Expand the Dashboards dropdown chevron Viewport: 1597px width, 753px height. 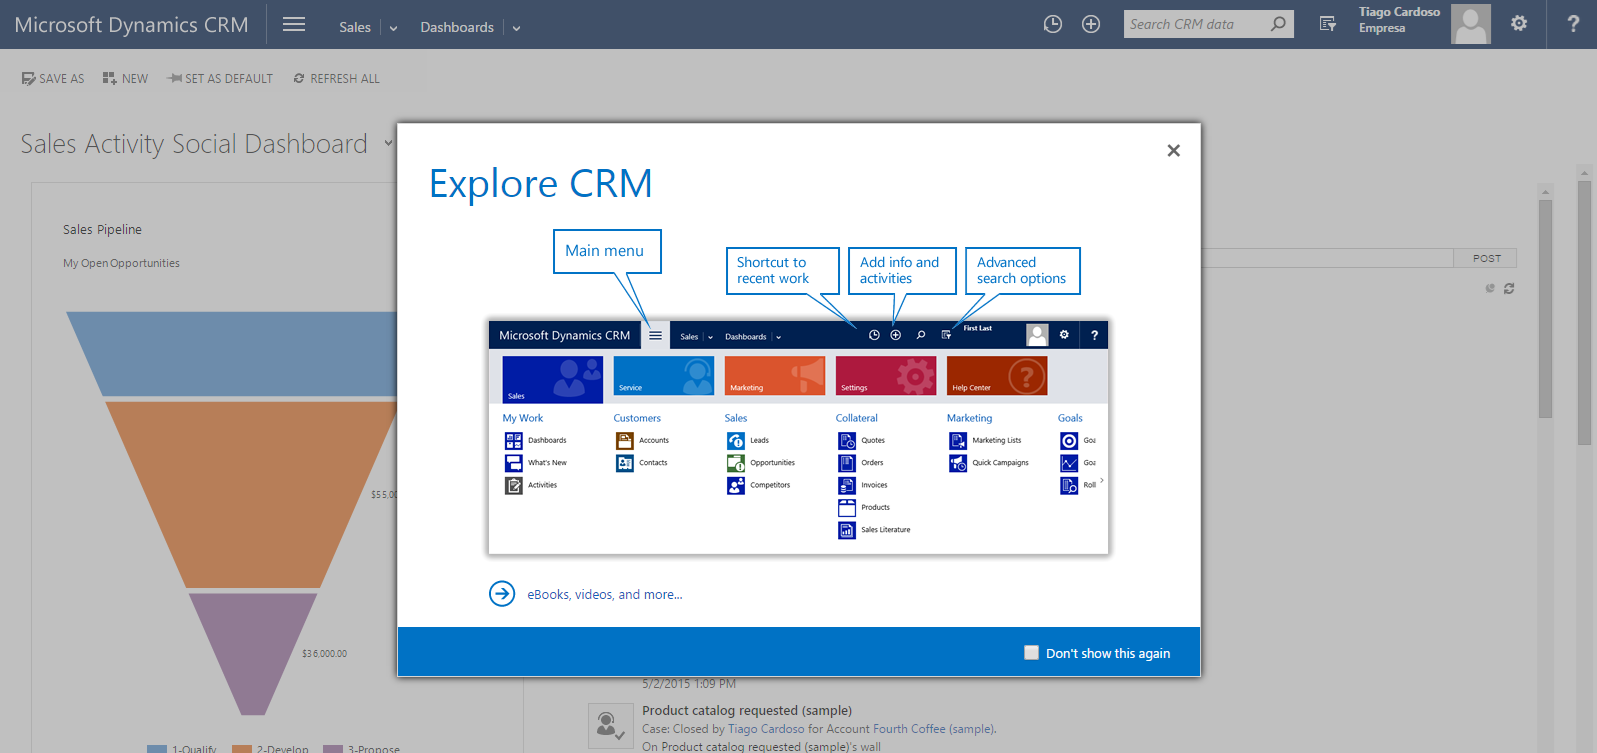coord(517,28)
